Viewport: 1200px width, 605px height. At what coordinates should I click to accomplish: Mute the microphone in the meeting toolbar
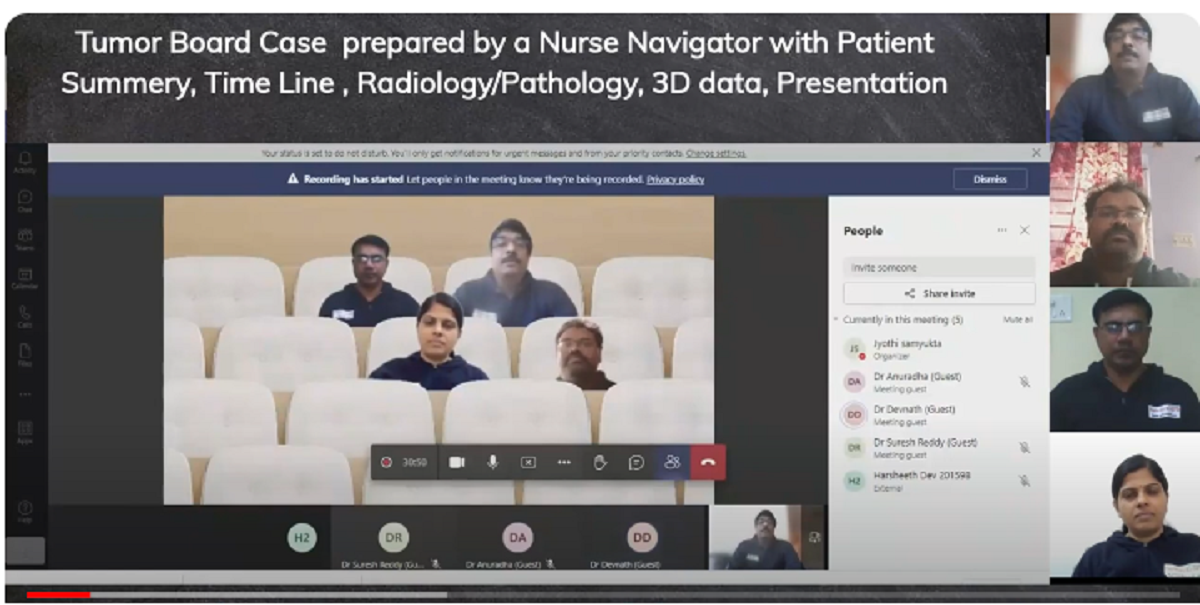pyautogui.click(x=492, y=462)
